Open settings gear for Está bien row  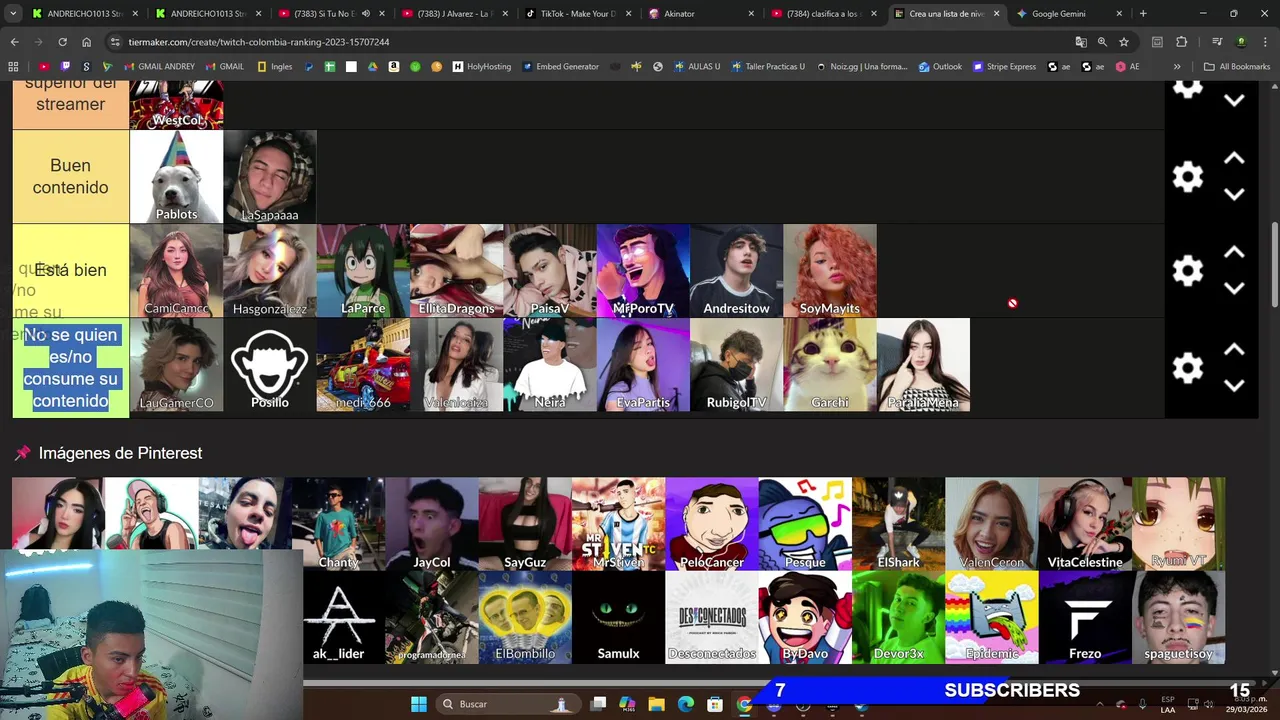tap(1187, 271)
